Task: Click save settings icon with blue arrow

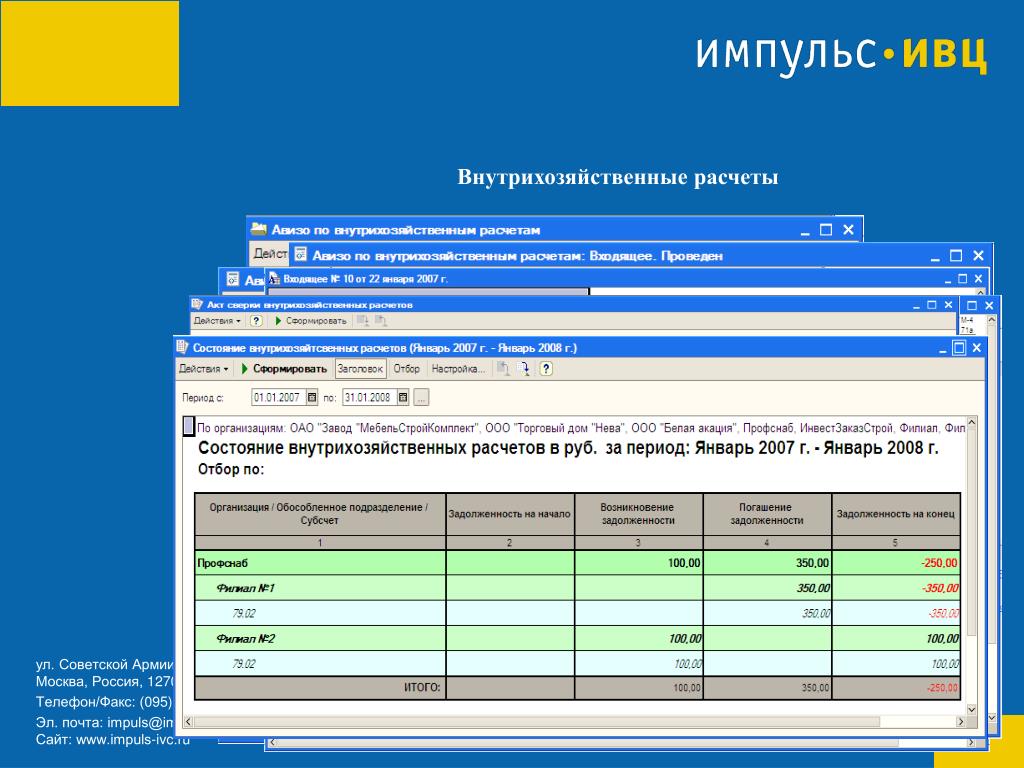Action: click(x=523, y=369)
